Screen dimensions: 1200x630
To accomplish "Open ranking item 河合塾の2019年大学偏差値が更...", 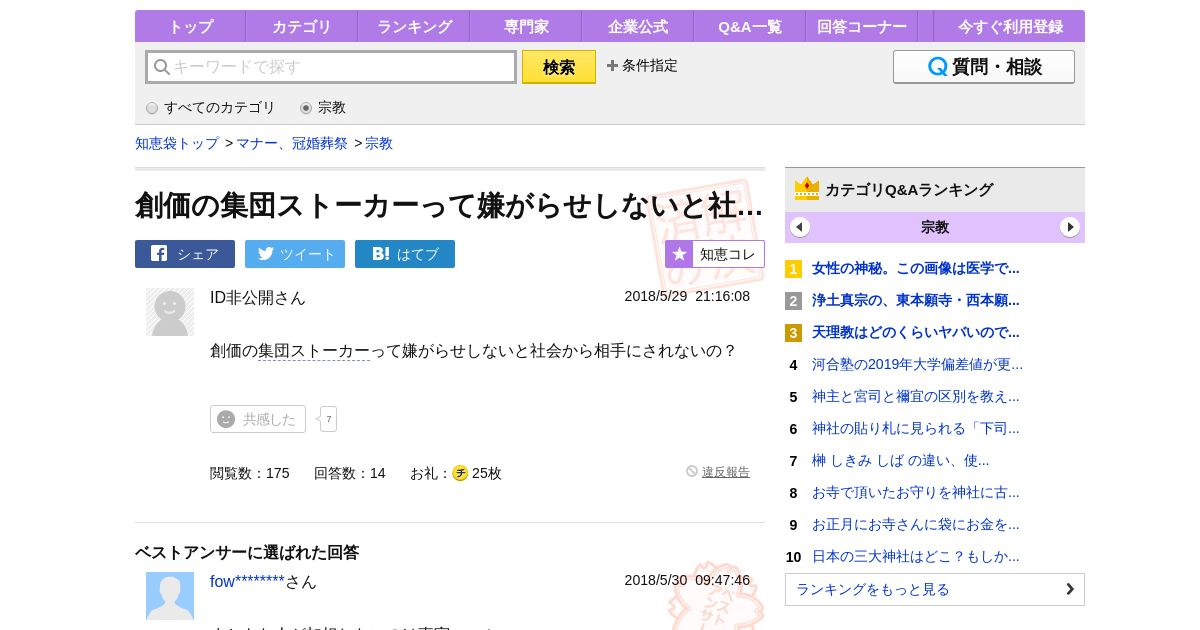I will click(917, 364).
